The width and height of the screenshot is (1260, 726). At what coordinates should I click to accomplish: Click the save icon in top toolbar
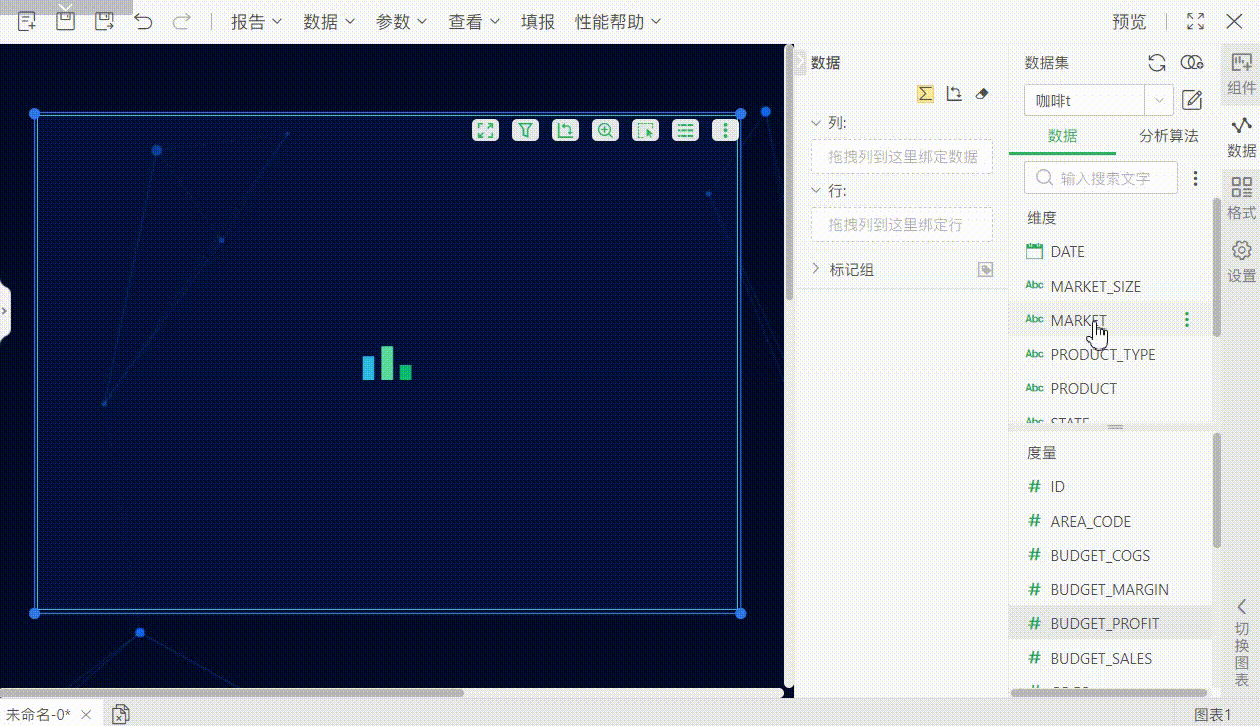click(x=65, y=21)
